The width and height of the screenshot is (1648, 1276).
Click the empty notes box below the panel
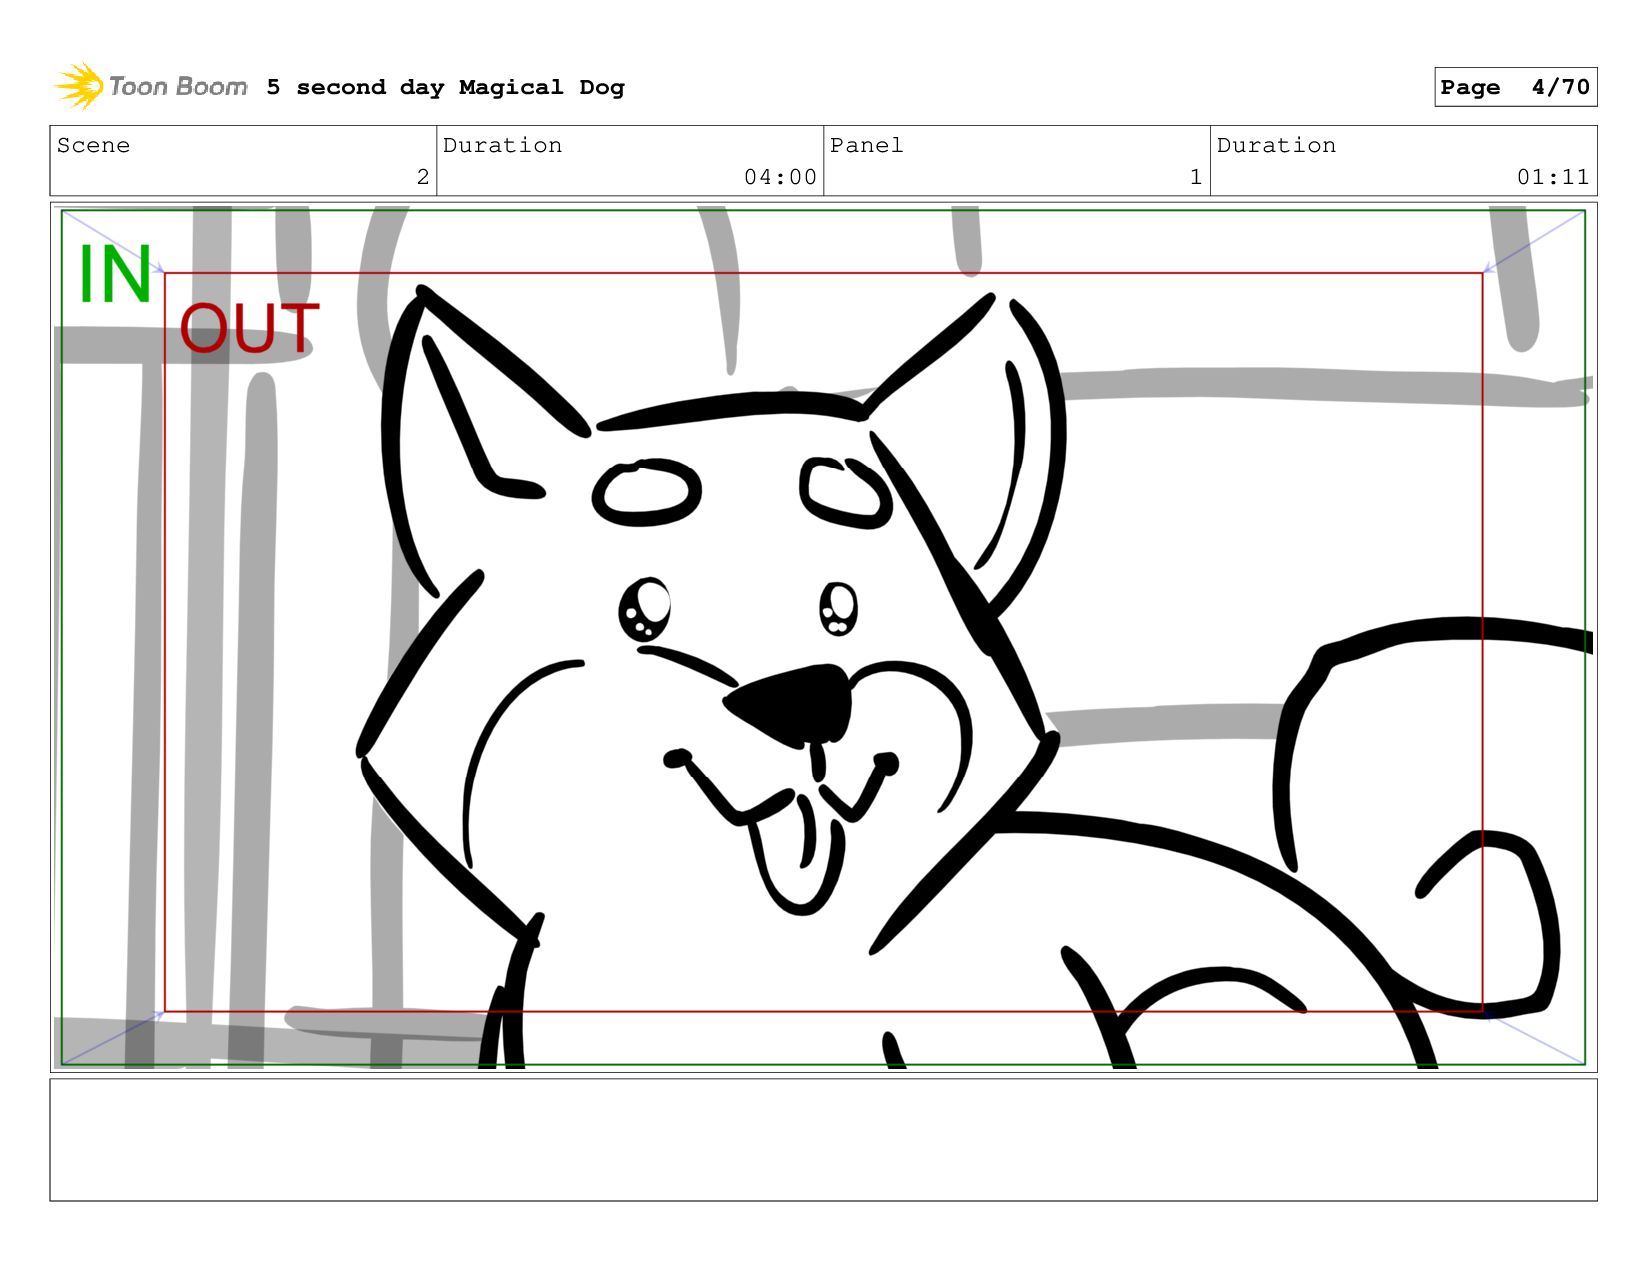click(x=823, y=1139)
